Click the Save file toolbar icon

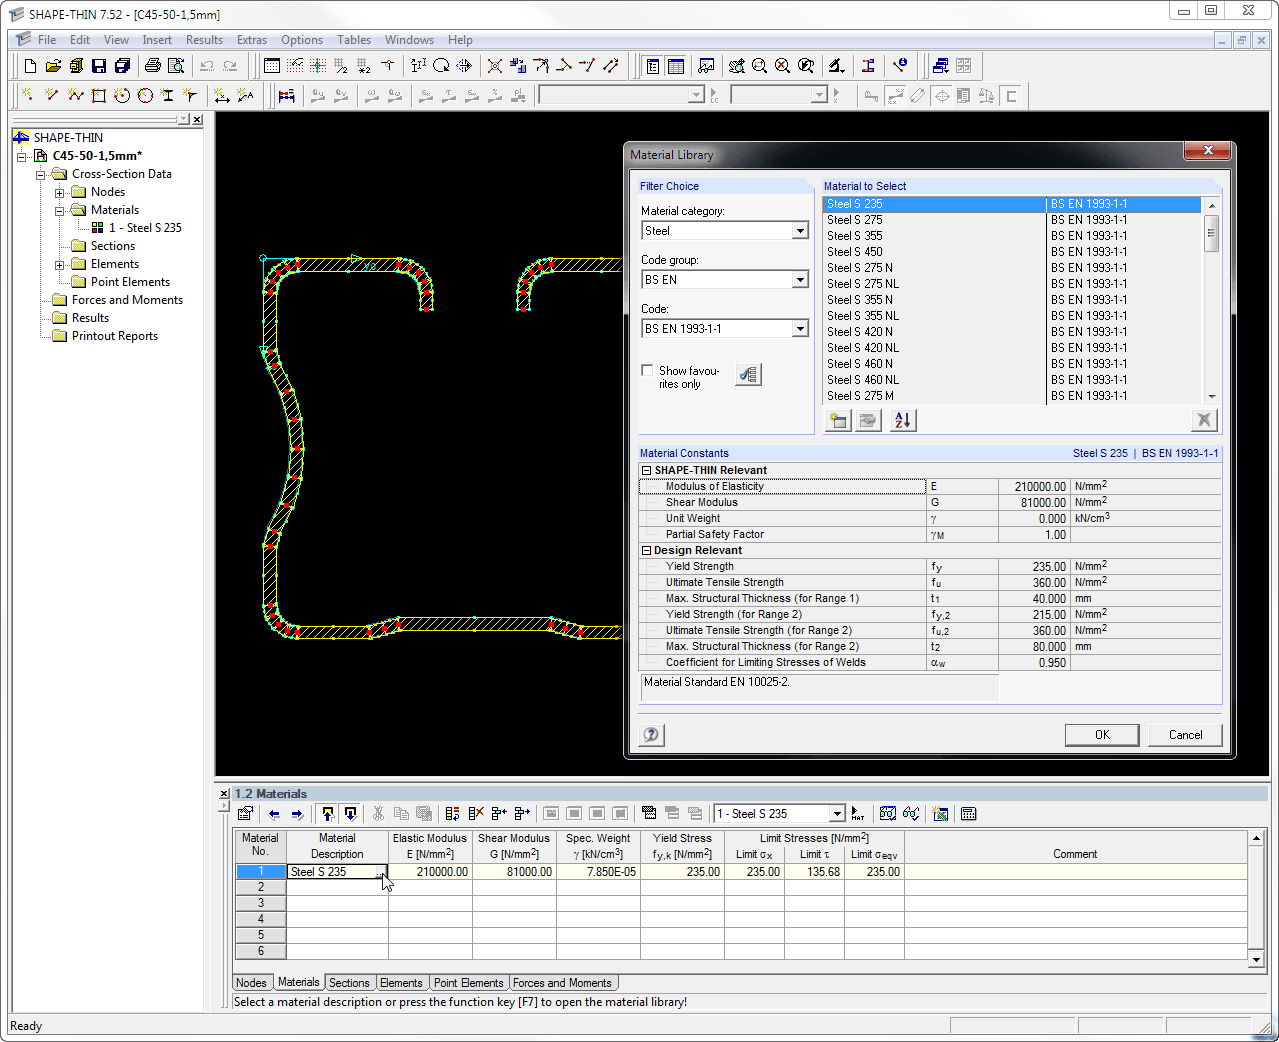(x=99, y=66)
